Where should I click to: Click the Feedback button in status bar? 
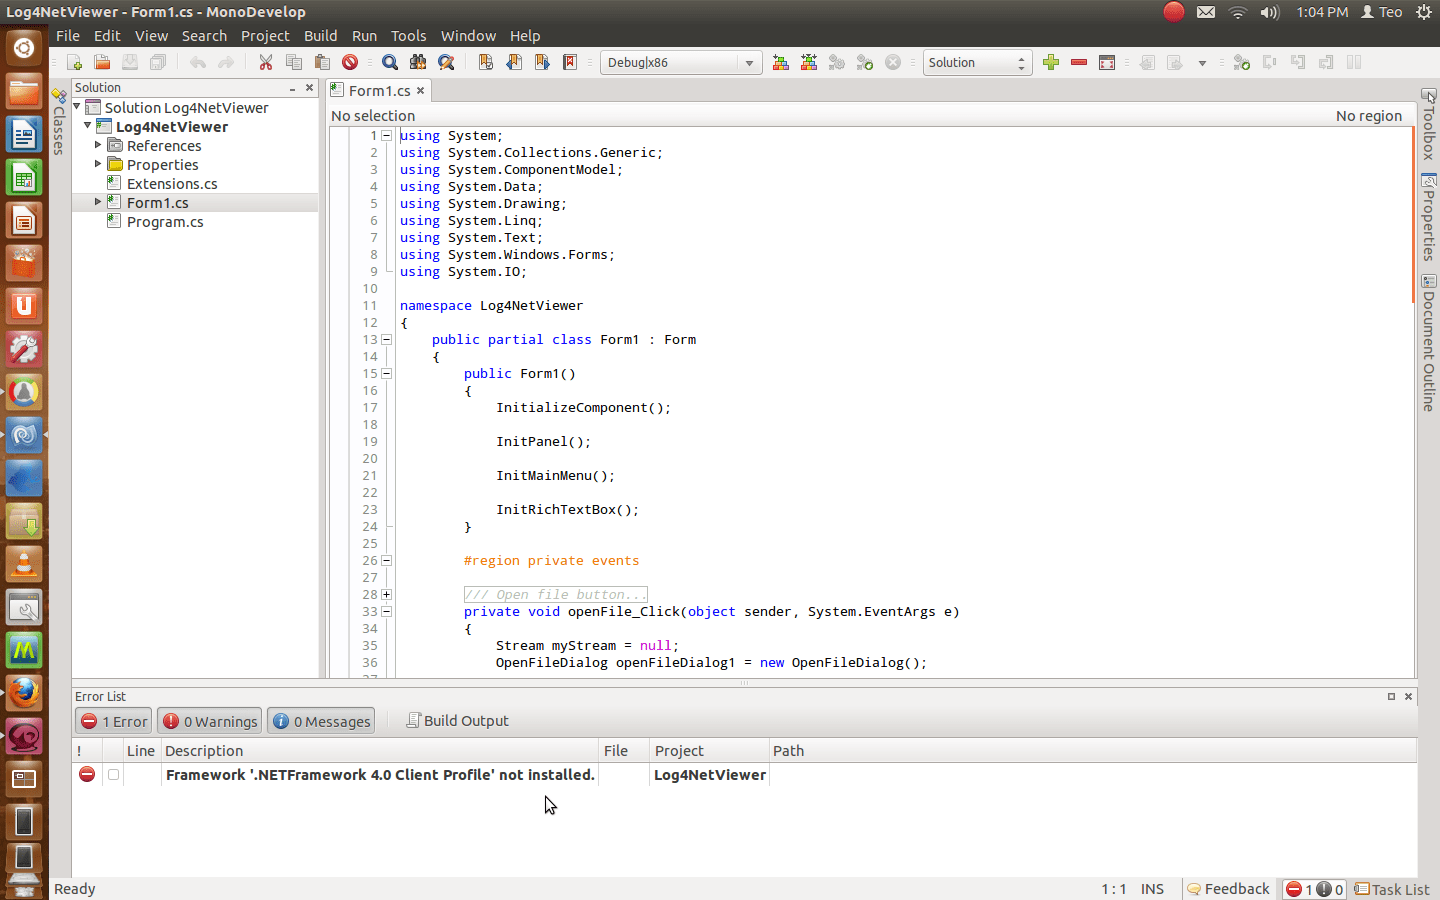(x=1228, y=889)
